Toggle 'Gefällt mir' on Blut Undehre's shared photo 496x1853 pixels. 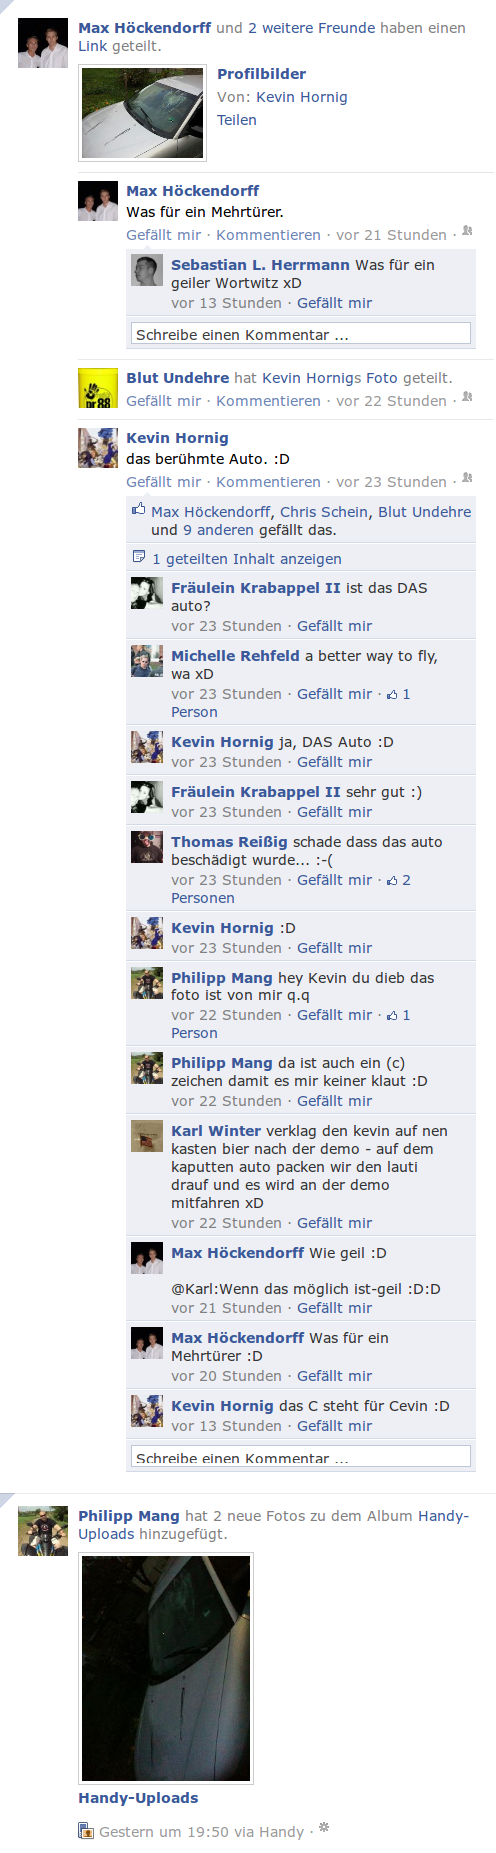pyautogui.click(x=163, y=401)
